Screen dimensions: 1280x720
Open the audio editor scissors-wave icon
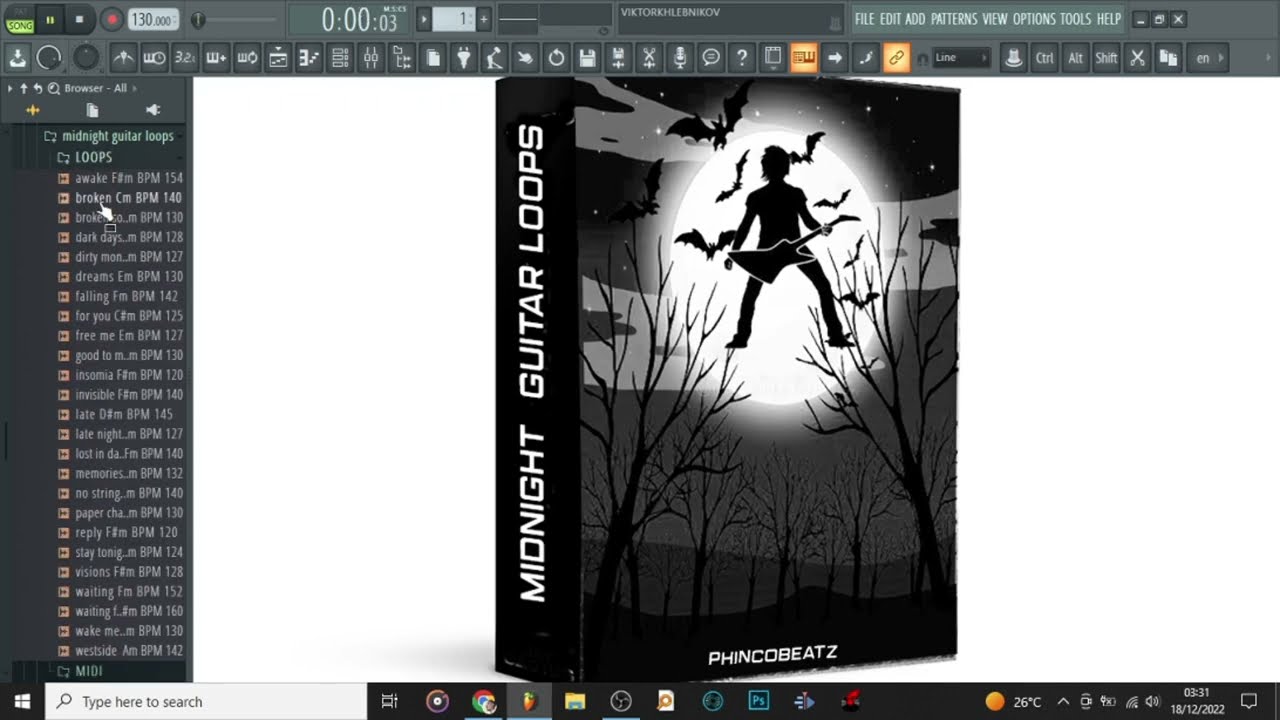tap(649, 58)
